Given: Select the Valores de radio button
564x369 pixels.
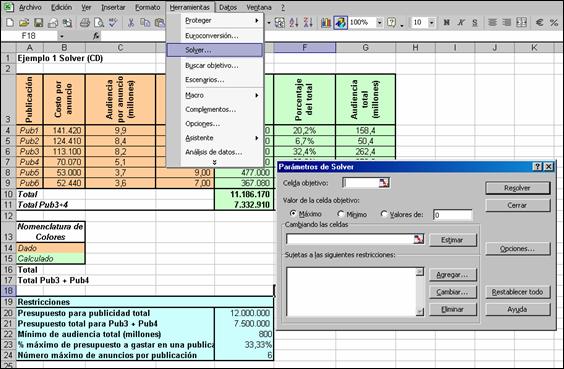Looking at the screenshot, I should tap(384, 214).
